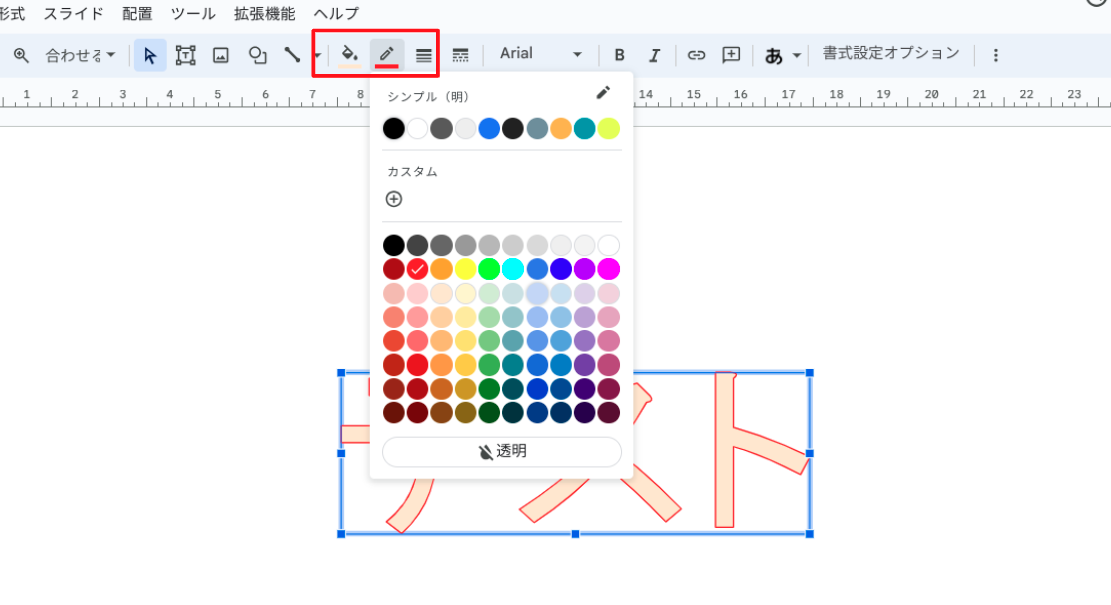Add a custom color with plus icon
Viewport: 1111px width, 605px height.
(x=394, y=199)
